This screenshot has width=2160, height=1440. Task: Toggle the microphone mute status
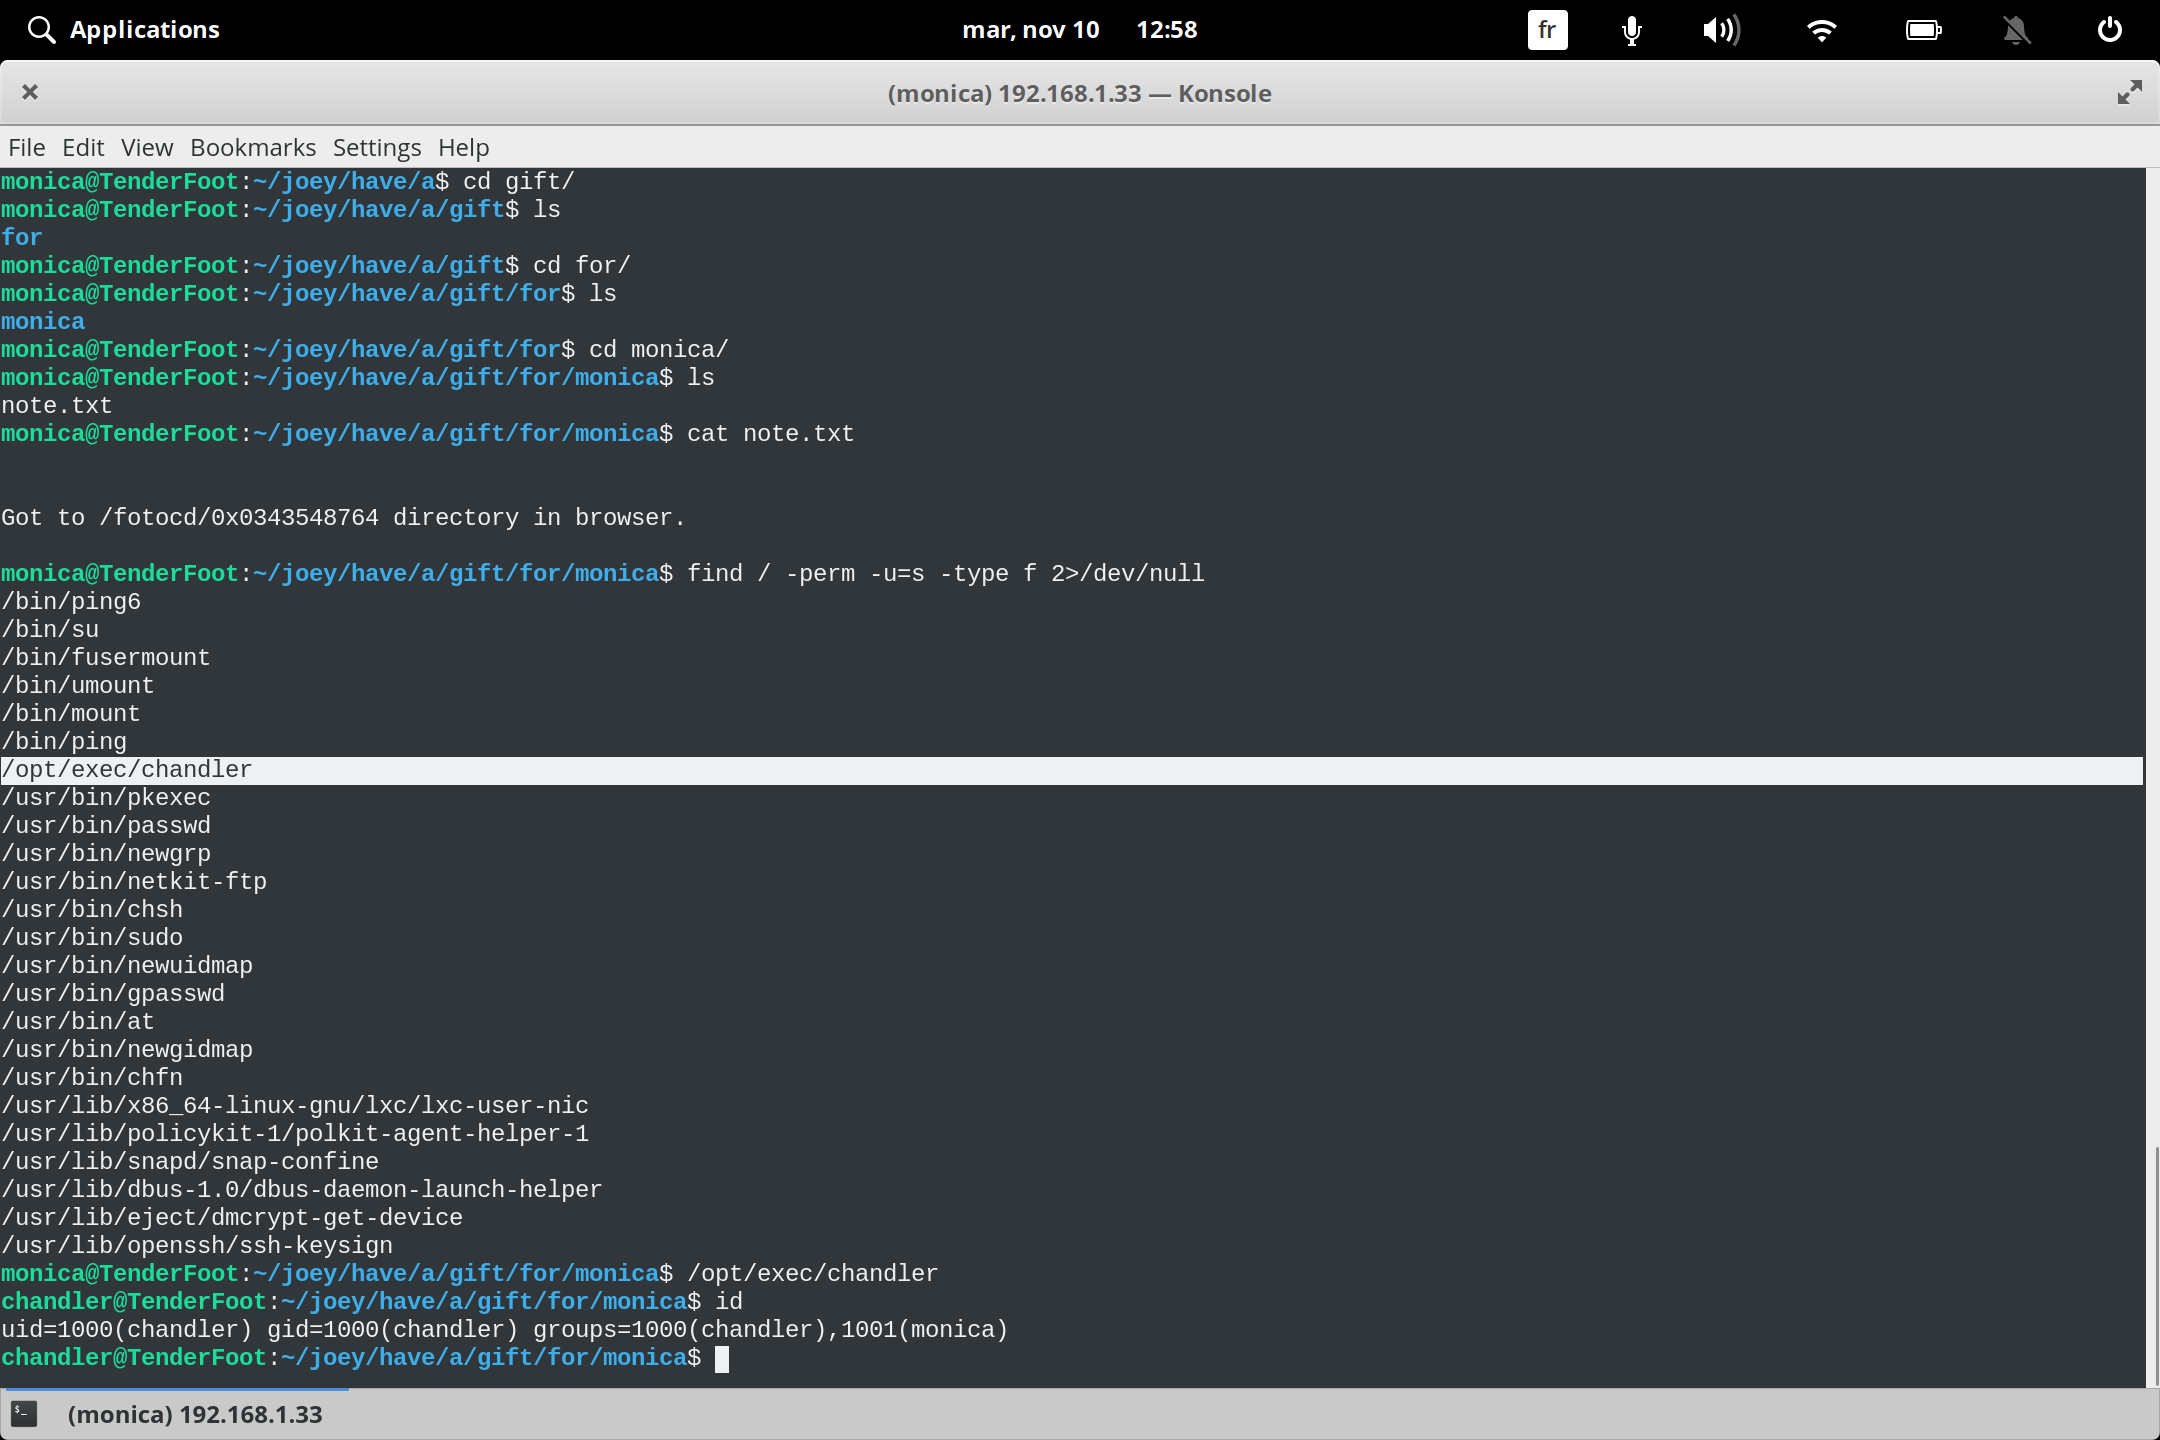(x=1630, y=30)
